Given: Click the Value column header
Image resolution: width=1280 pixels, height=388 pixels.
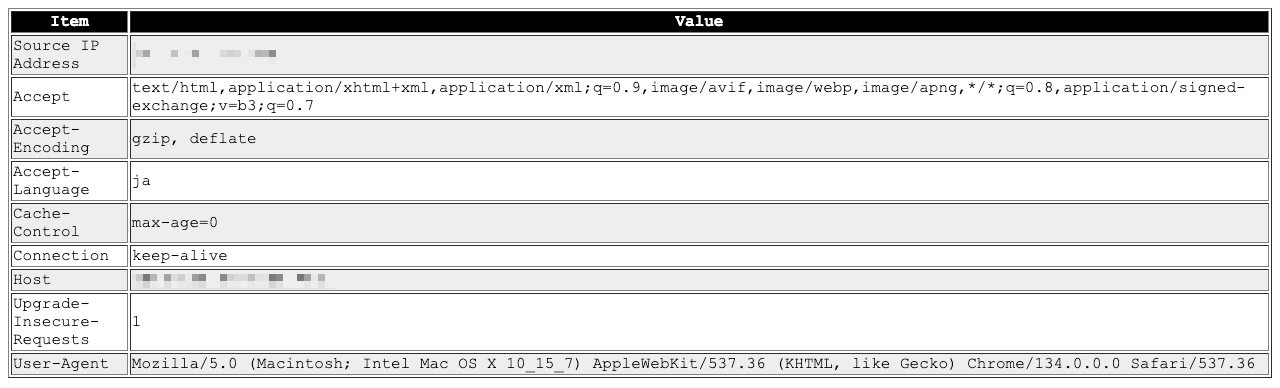Looking at the screenshot, I should (699, 21).
